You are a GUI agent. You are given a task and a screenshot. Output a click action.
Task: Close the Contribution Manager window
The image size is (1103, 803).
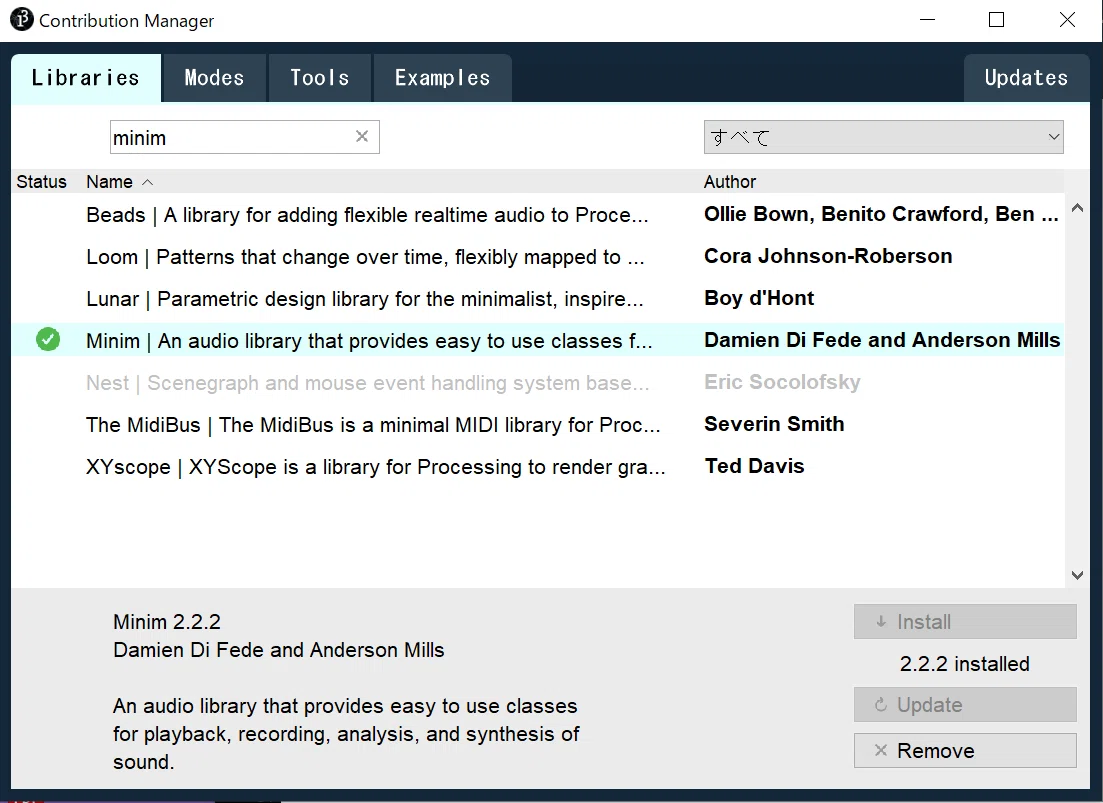tap(1067, 20)
